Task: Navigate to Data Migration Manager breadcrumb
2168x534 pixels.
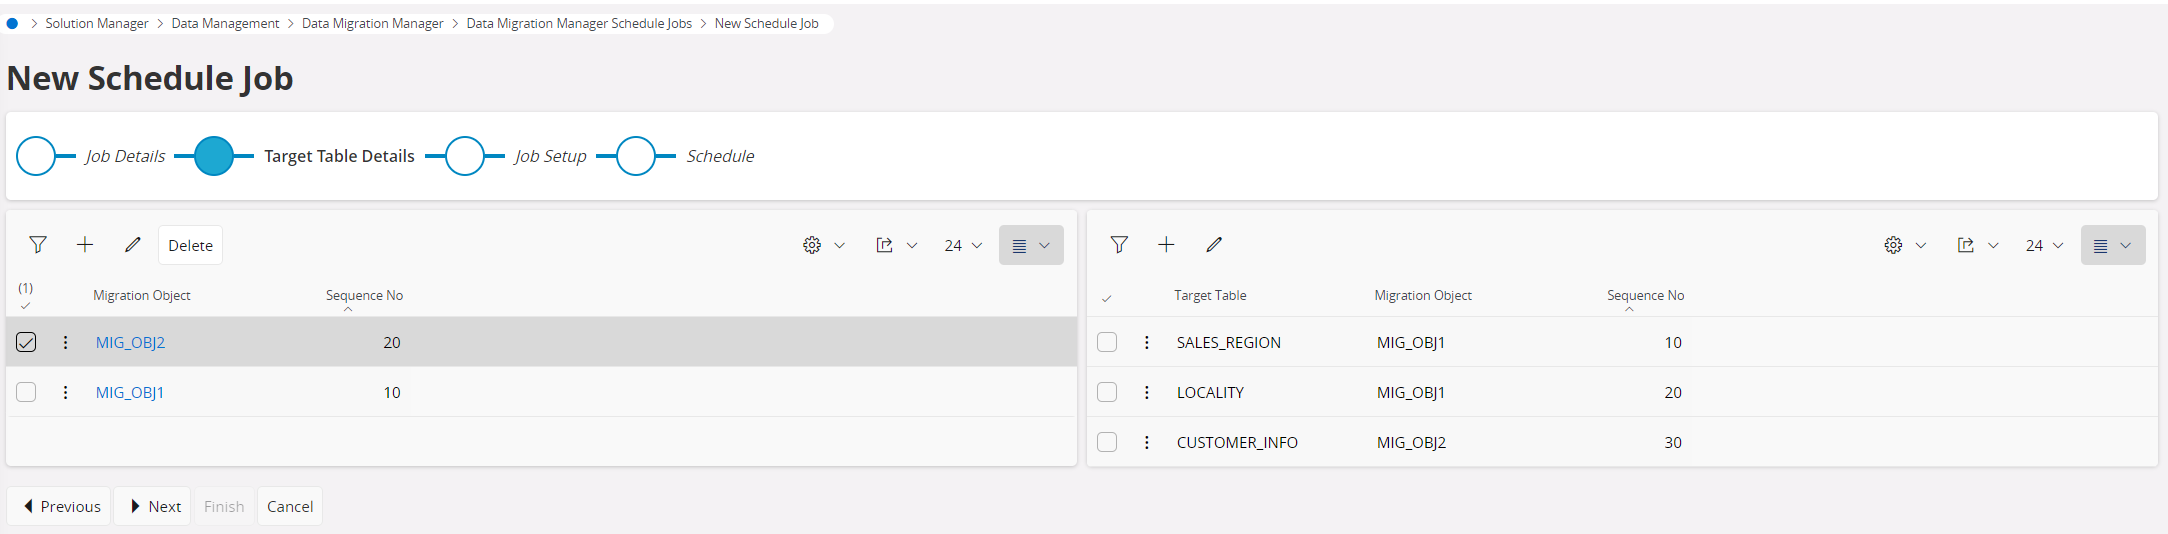Action: [x=372, y=23]
